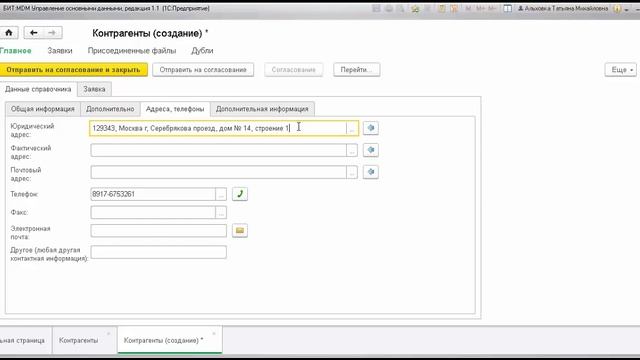Open favorites star in title bar
Viewport: 640px width, 360px height.
click(x=415, y=9)
